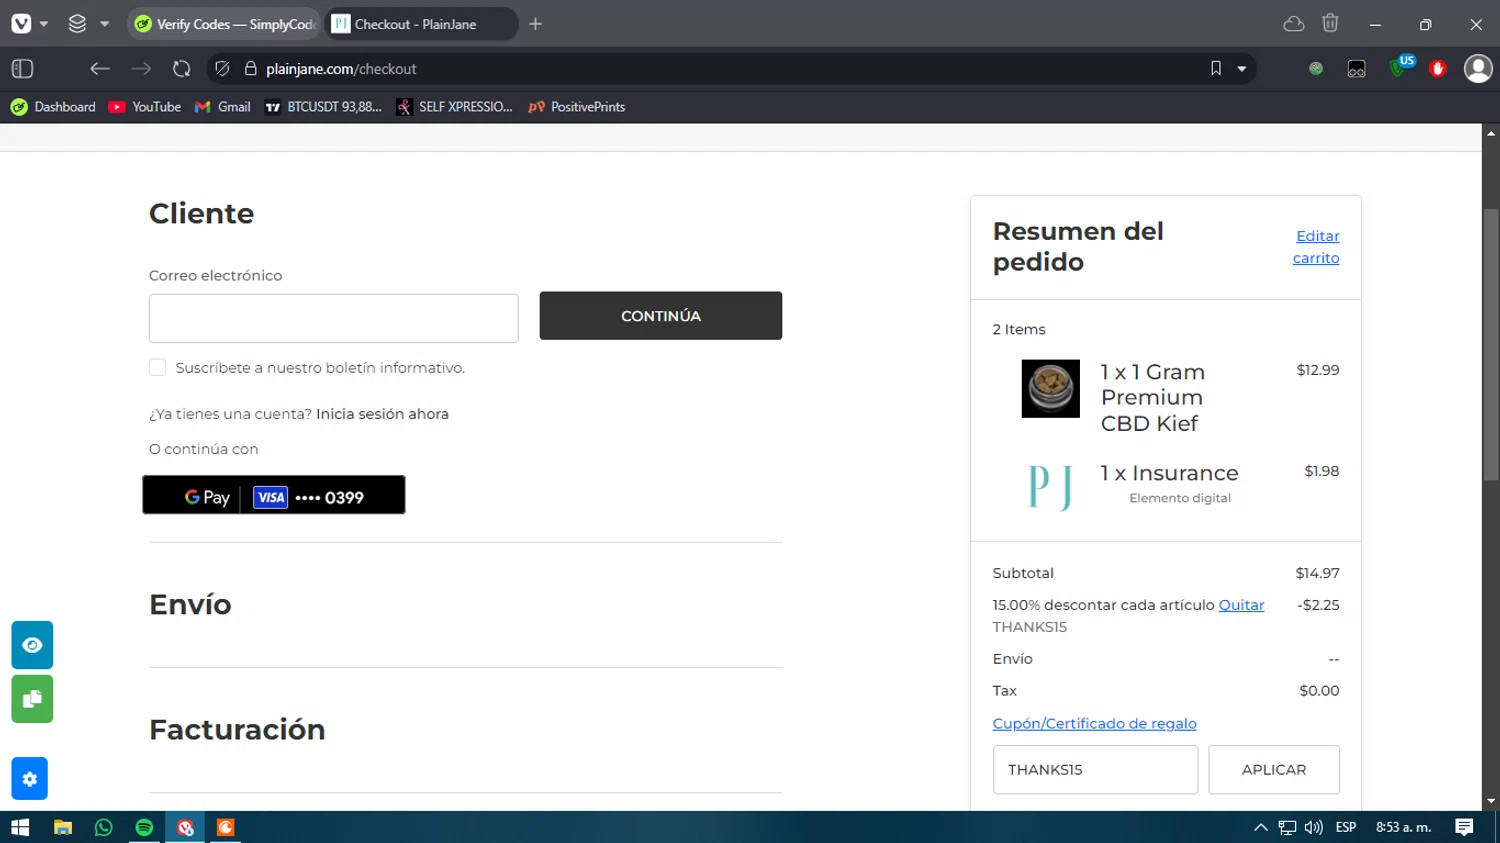Open the orange app in the taskbar
The width and height of the screenshot is (1500, 843).
pos(226,828)
